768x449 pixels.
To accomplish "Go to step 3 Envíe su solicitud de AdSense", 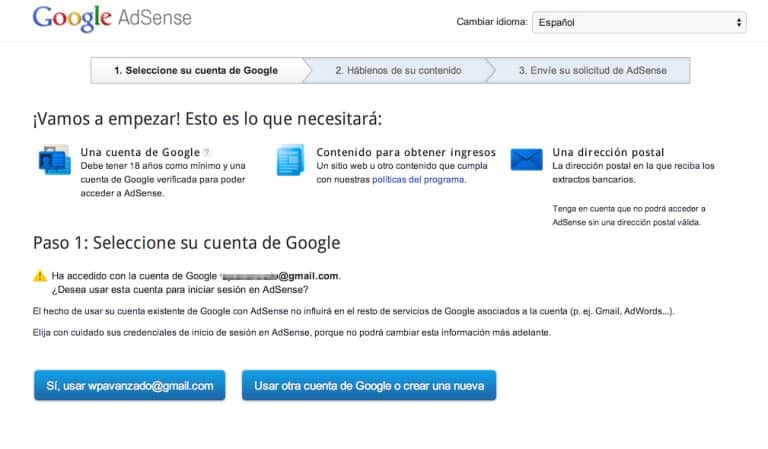I will pyautogui.click(x=591, y=70).
